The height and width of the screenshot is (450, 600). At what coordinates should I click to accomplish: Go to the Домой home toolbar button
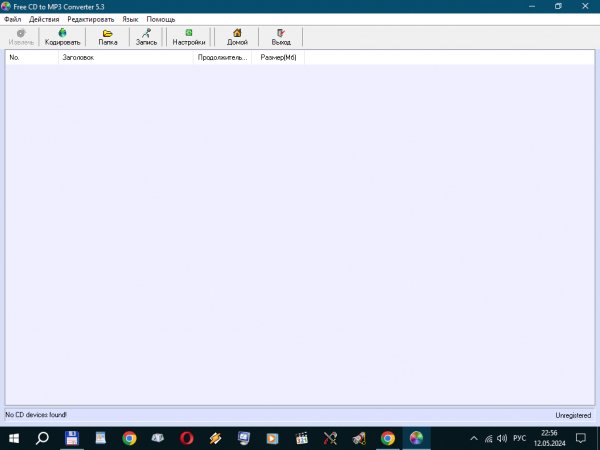coord(237,37)
